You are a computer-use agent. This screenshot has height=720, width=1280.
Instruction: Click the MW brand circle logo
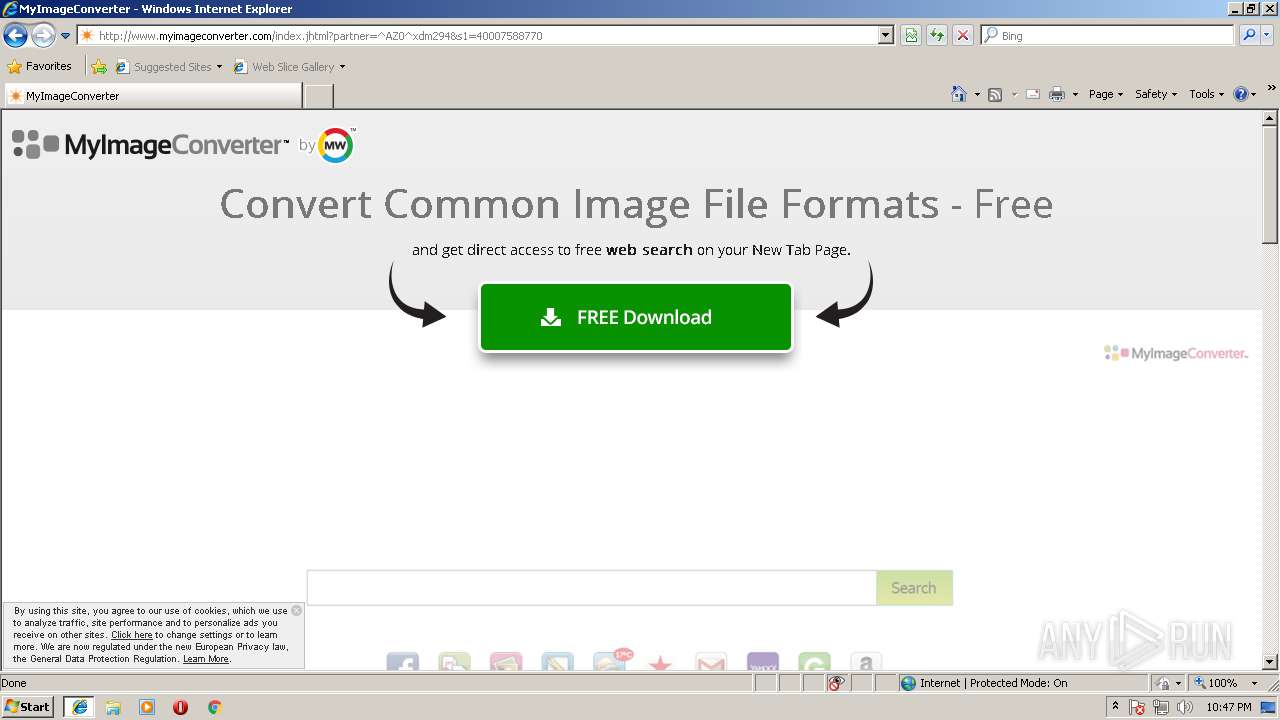click(336, 146)
